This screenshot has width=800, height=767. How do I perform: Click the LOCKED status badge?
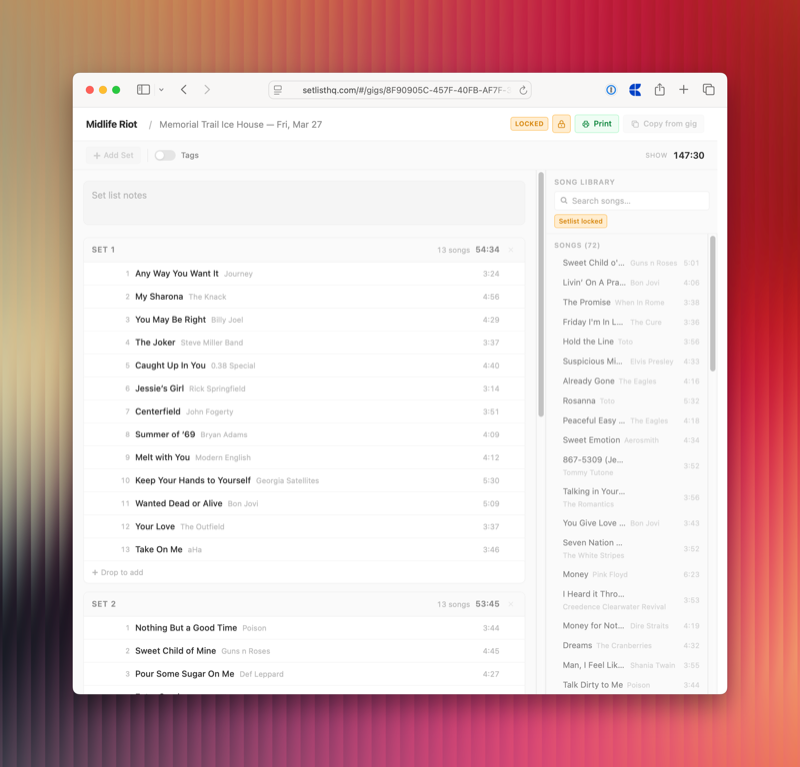(x=529, y=124)
